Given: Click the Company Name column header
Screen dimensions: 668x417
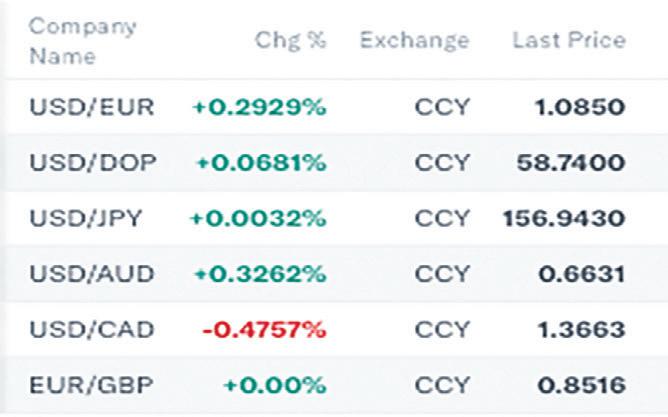Looking at the screenshot, I should click(70, 42).
